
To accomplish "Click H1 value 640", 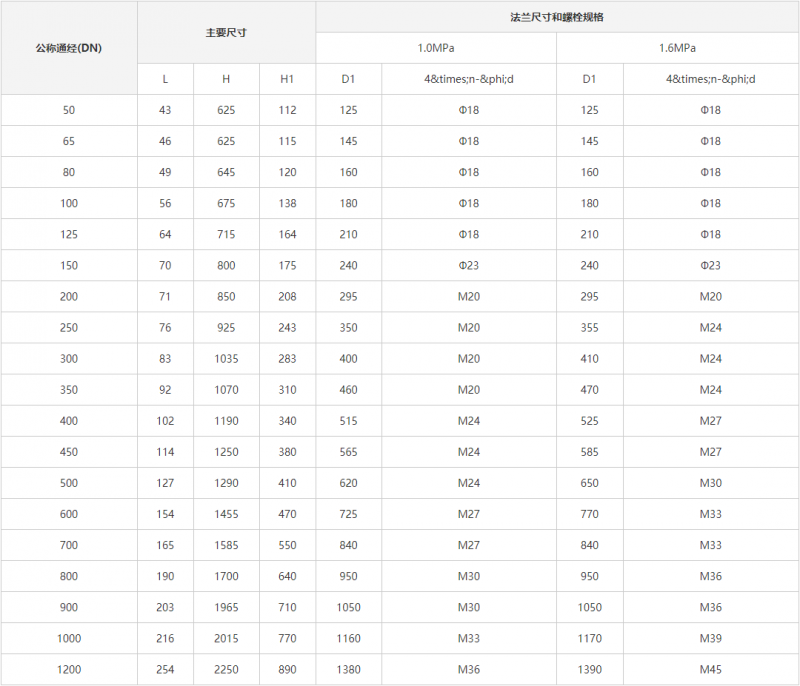I will pyautogui.click(x=287, y=577).
